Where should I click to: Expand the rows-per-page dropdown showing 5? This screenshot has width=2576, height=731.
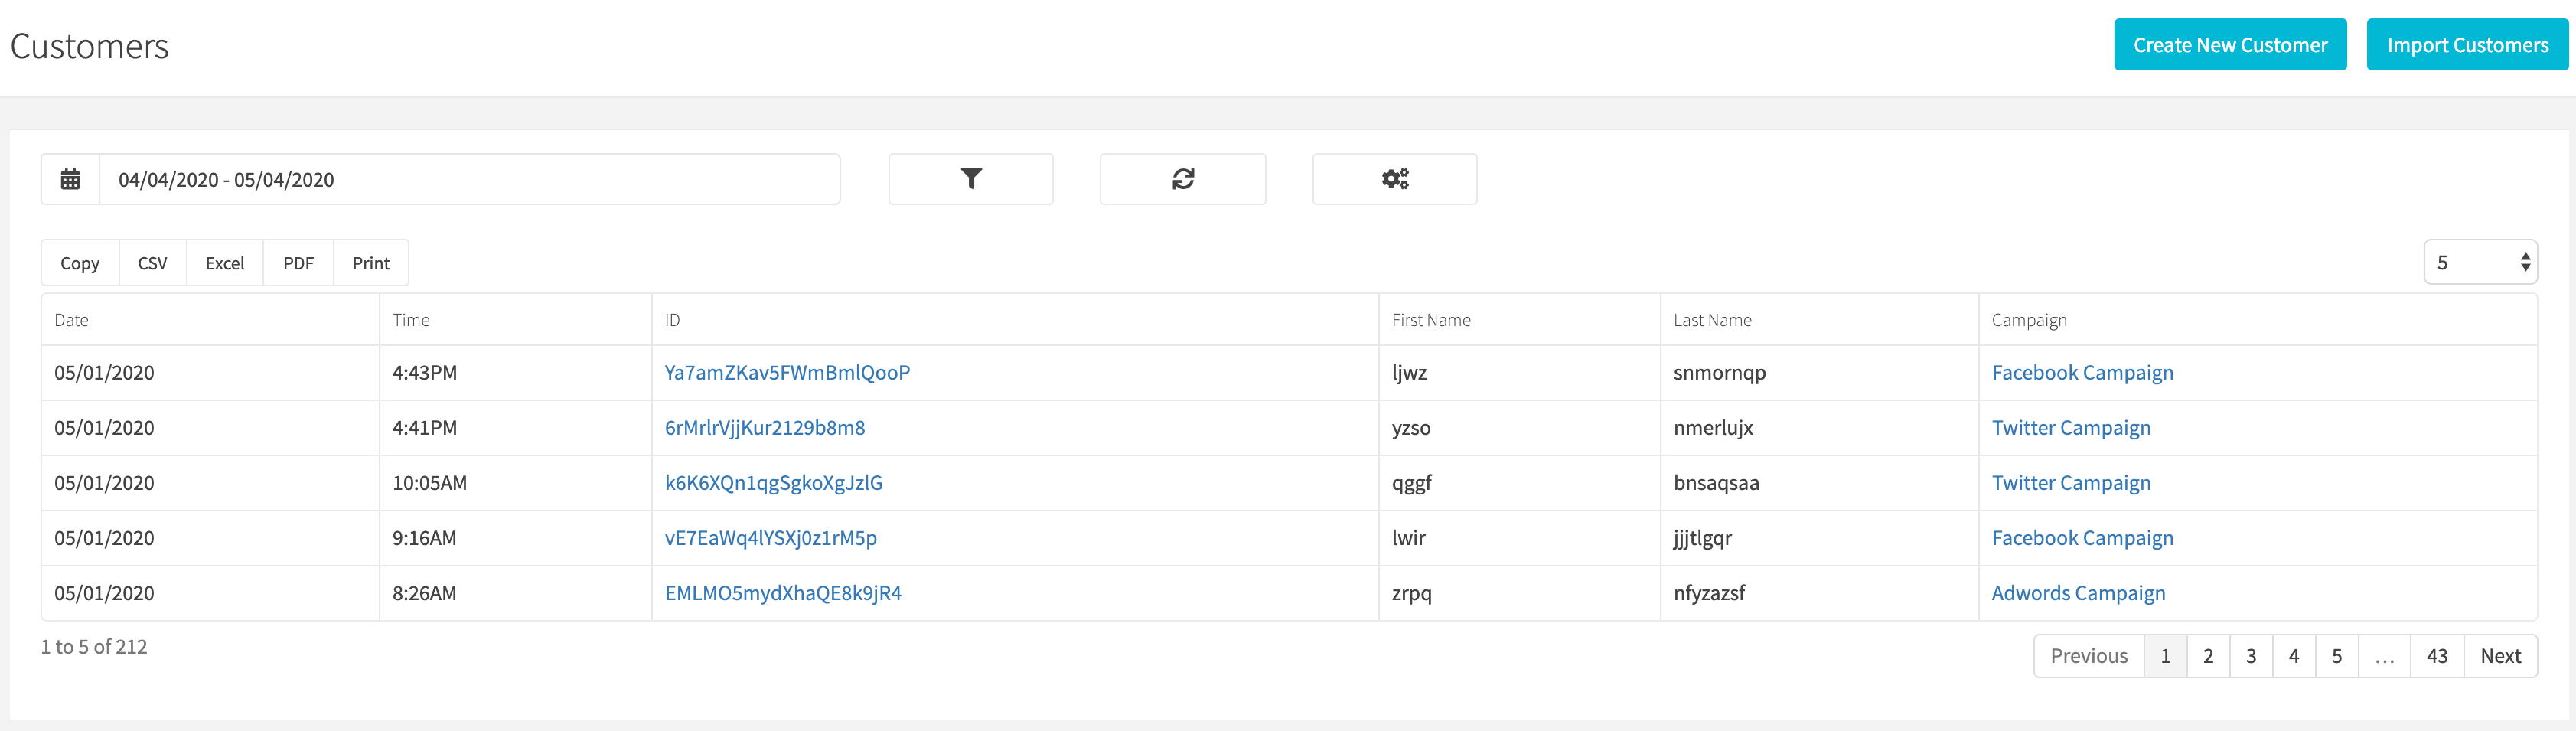pyautogui.click(x=2481, y=263)
